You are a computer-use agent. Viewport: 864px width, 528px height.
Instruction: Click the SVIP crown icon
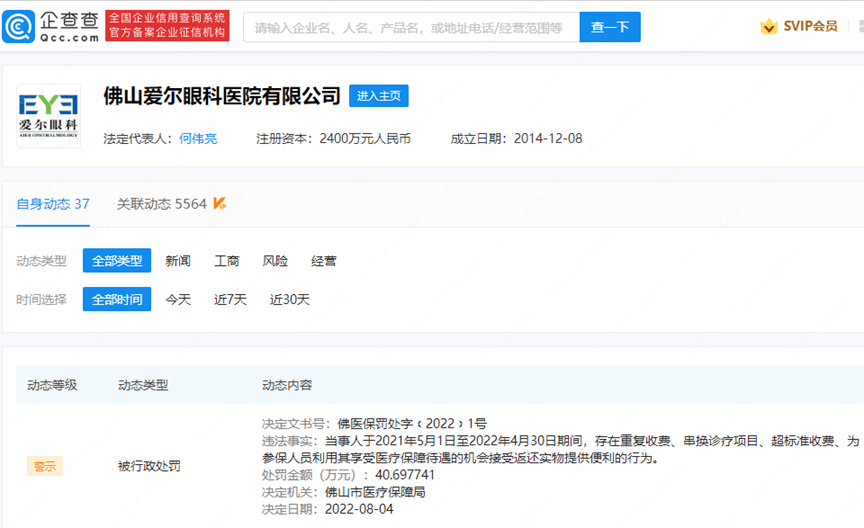coord(769,26)
